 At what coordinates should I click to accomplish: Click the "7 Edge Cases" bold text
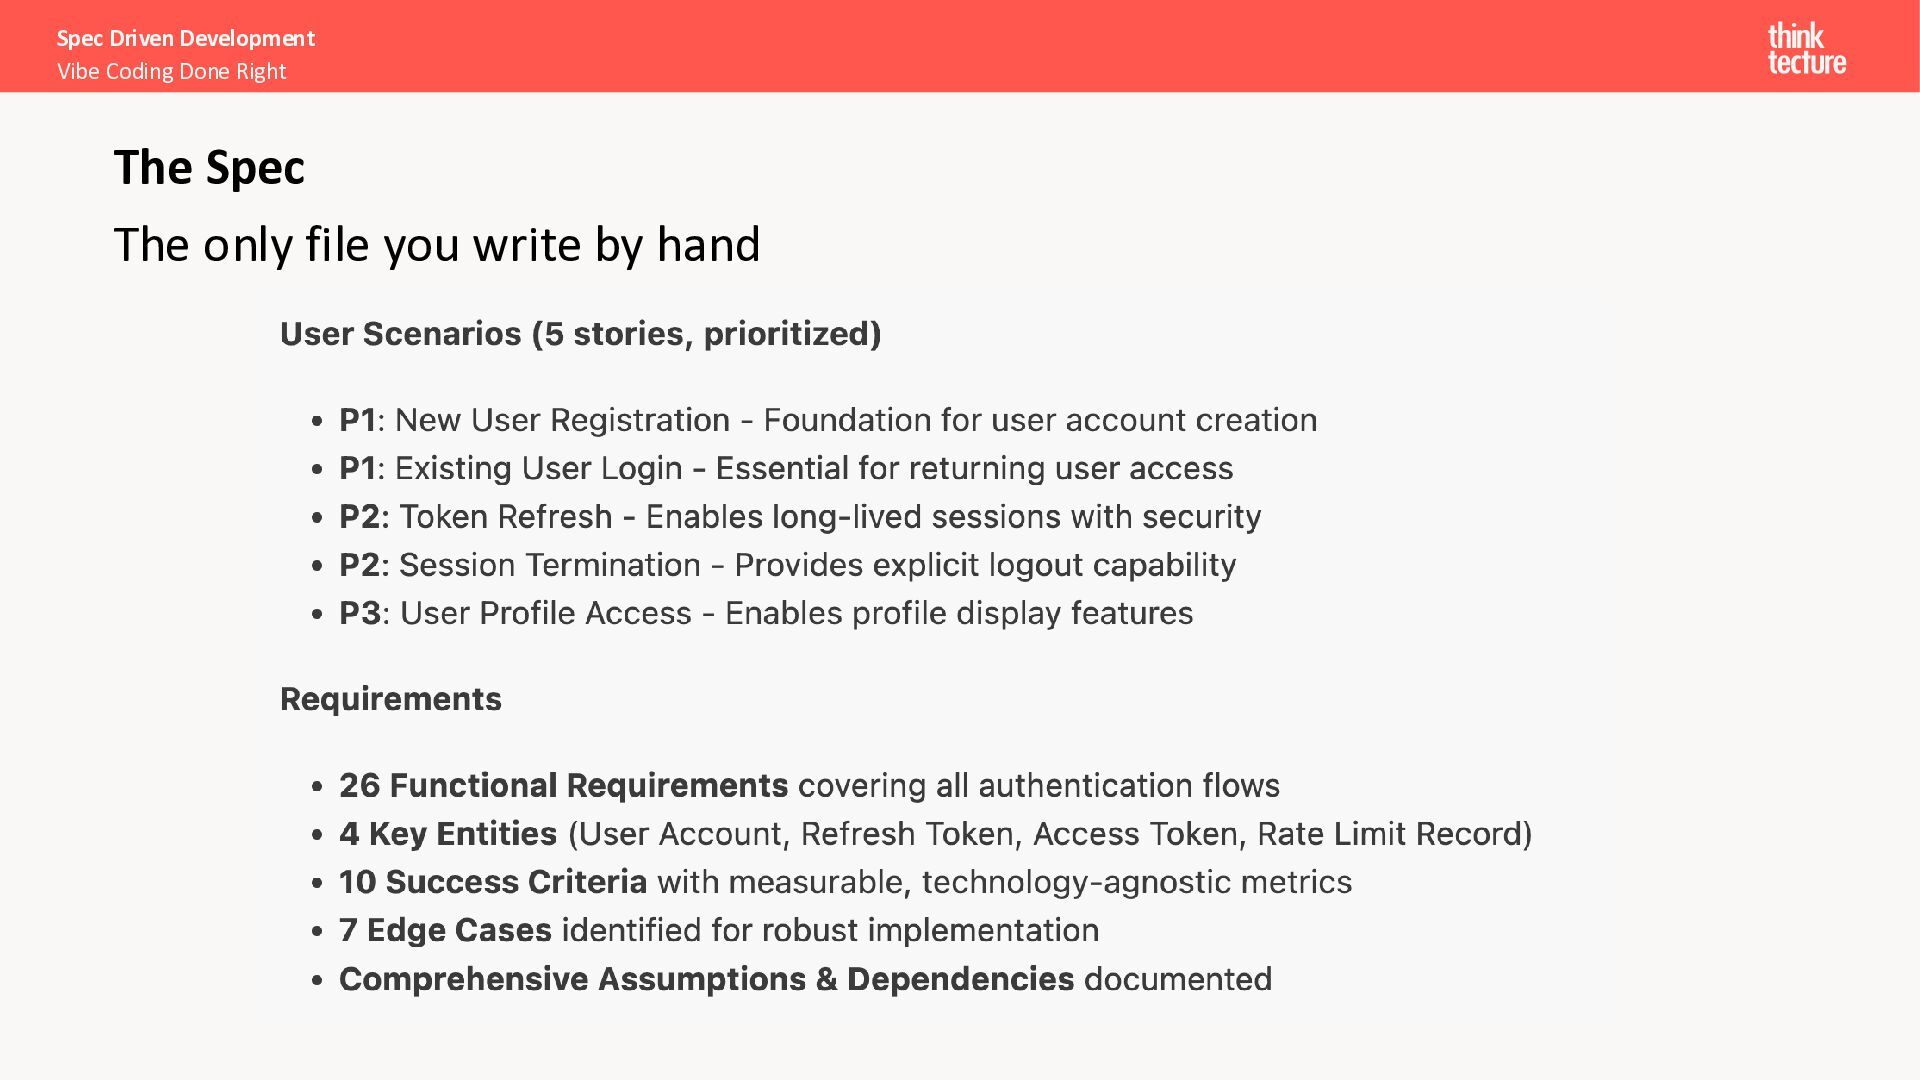445,930
